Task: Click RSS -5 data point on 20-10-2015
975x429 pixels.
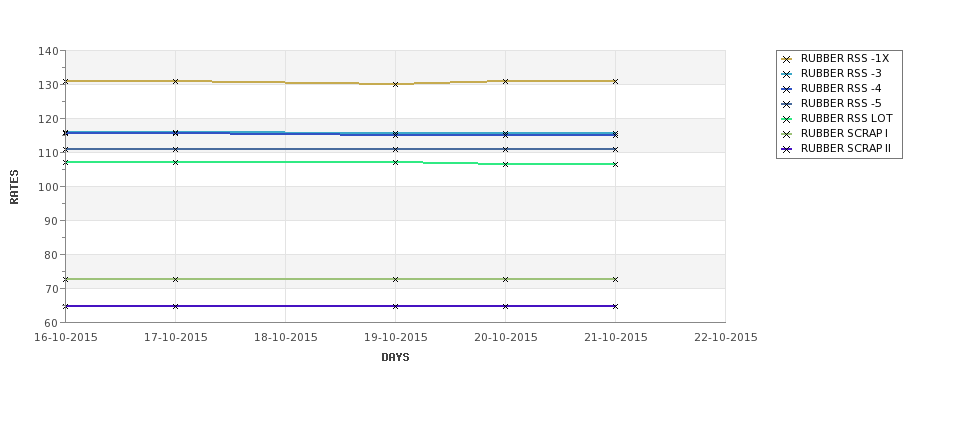Action: point(506,149)
